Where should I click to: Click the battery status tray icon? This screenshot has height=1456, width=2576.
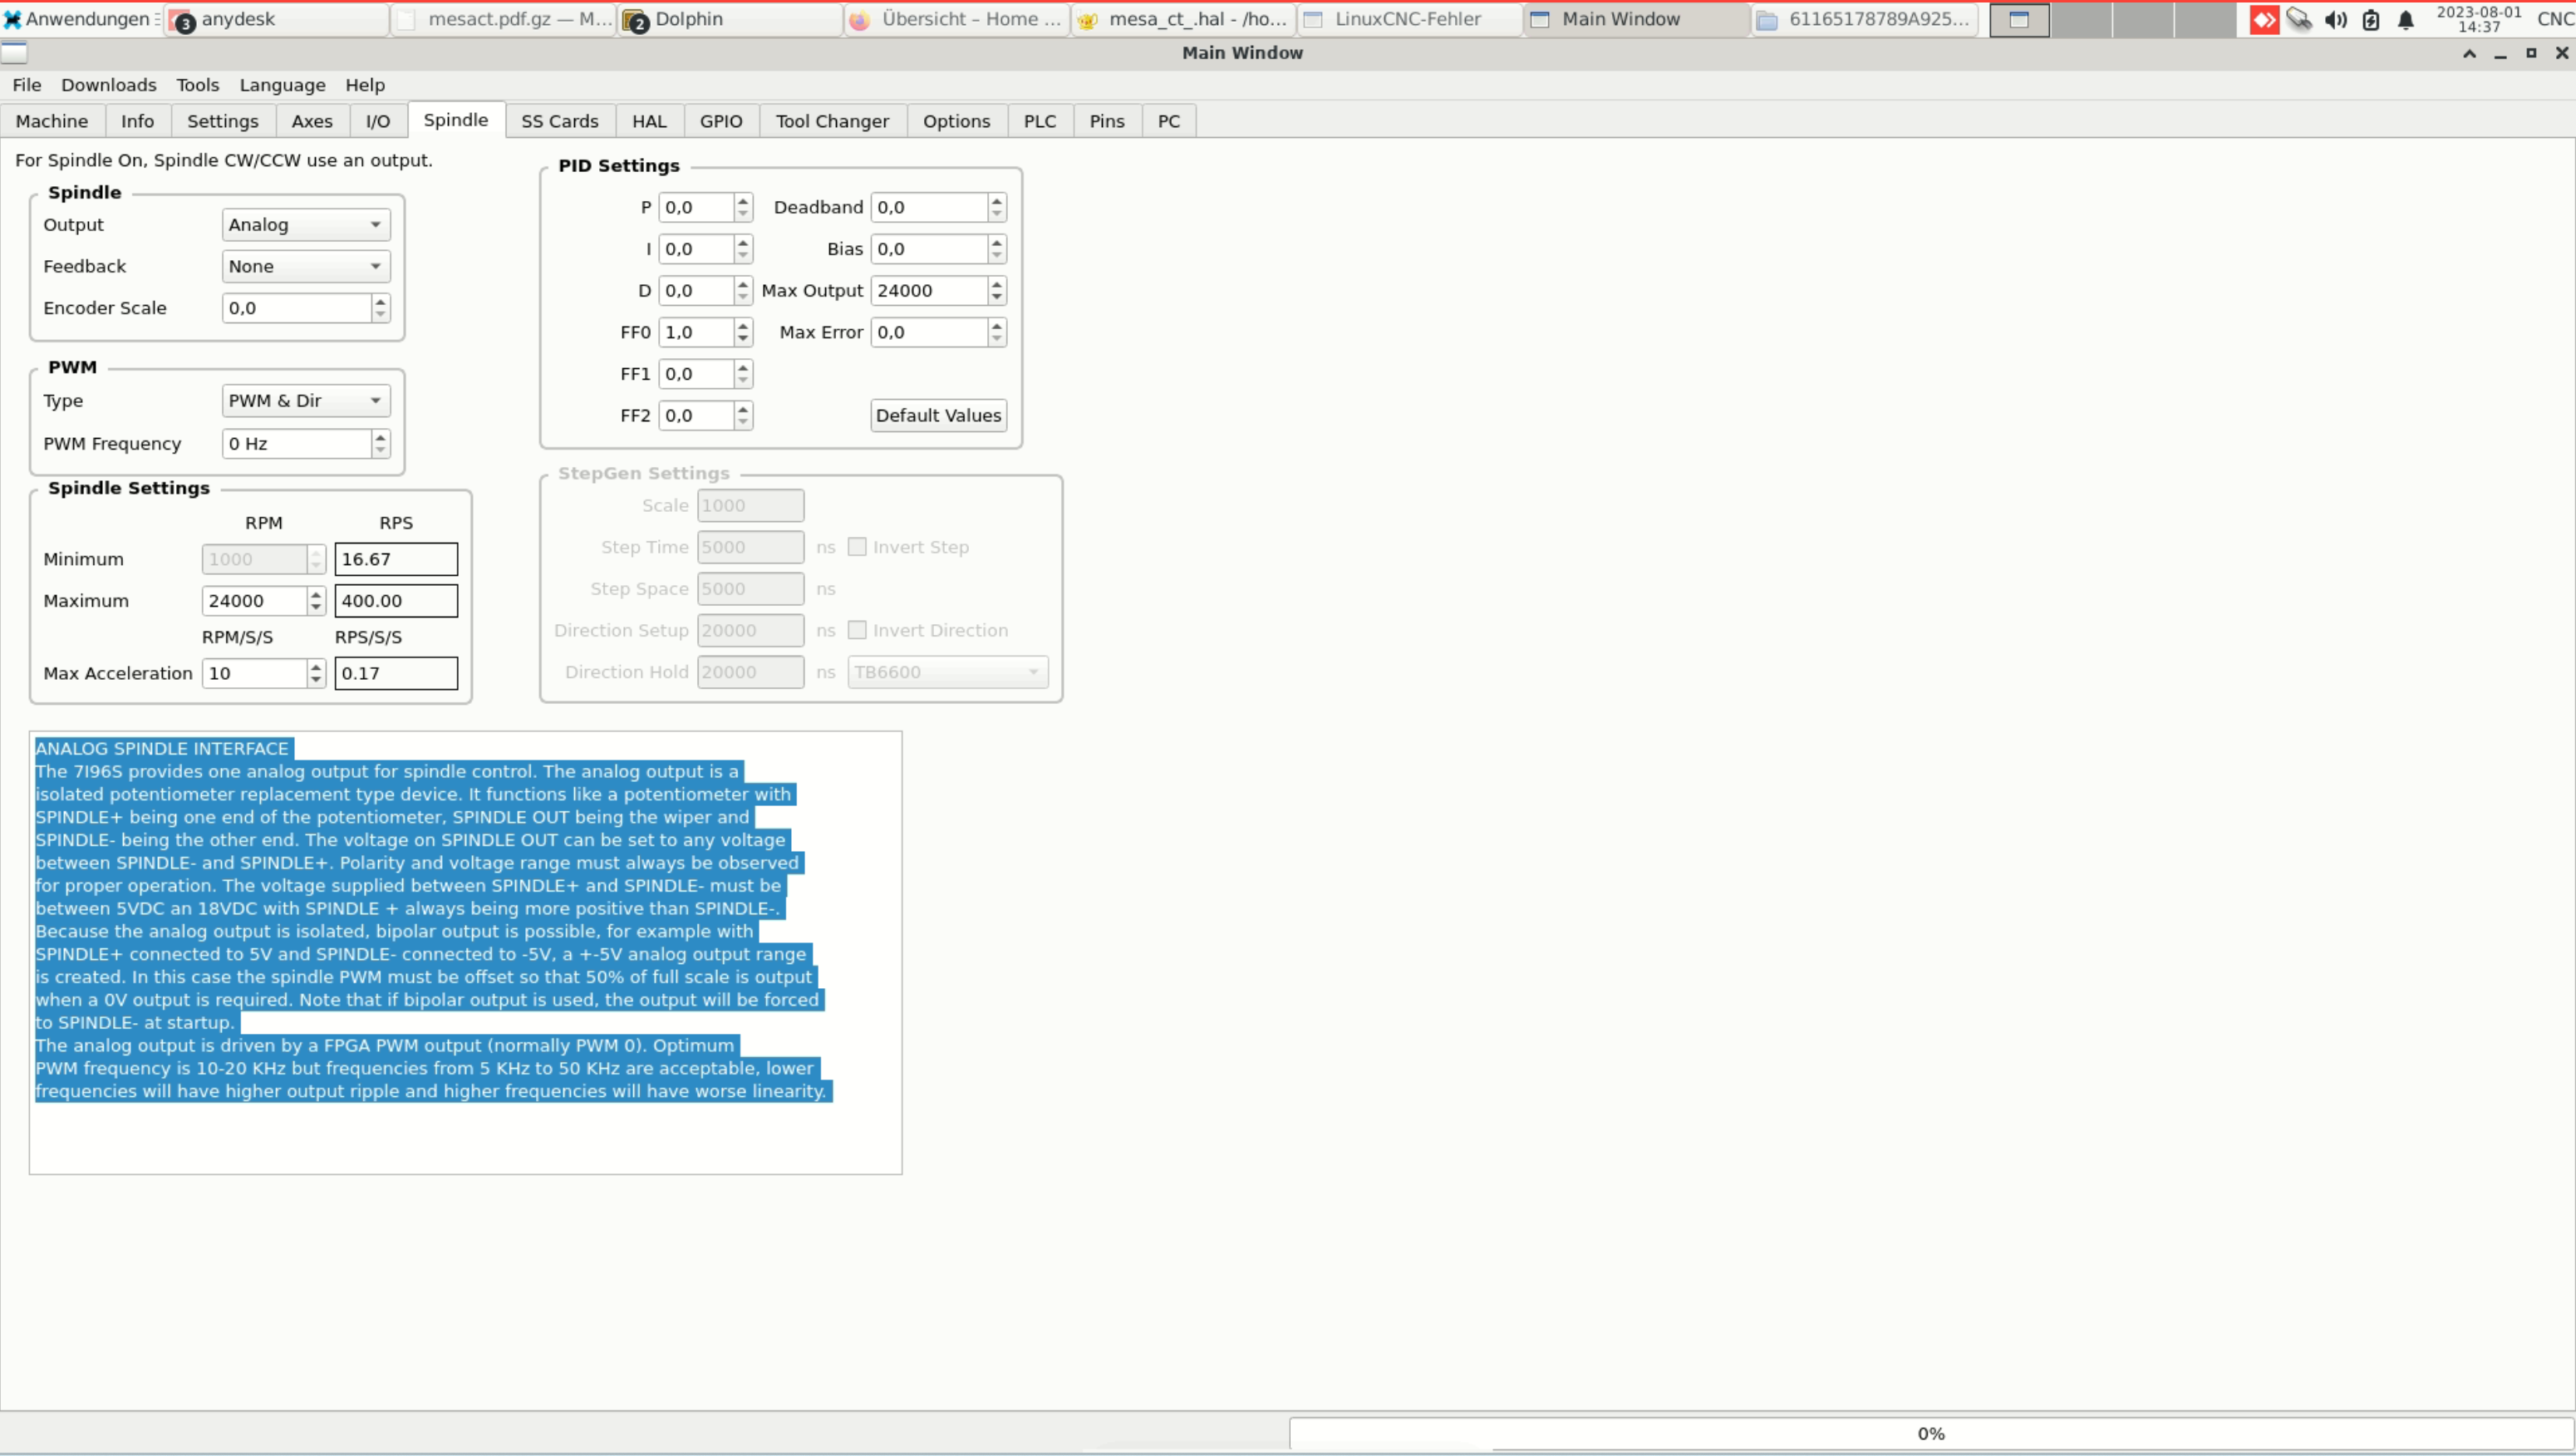(x=2371, y=19)
